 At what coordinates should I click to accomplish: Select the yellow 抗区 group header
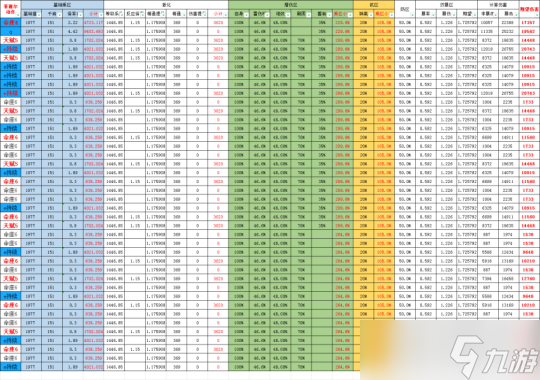(374, 5)
